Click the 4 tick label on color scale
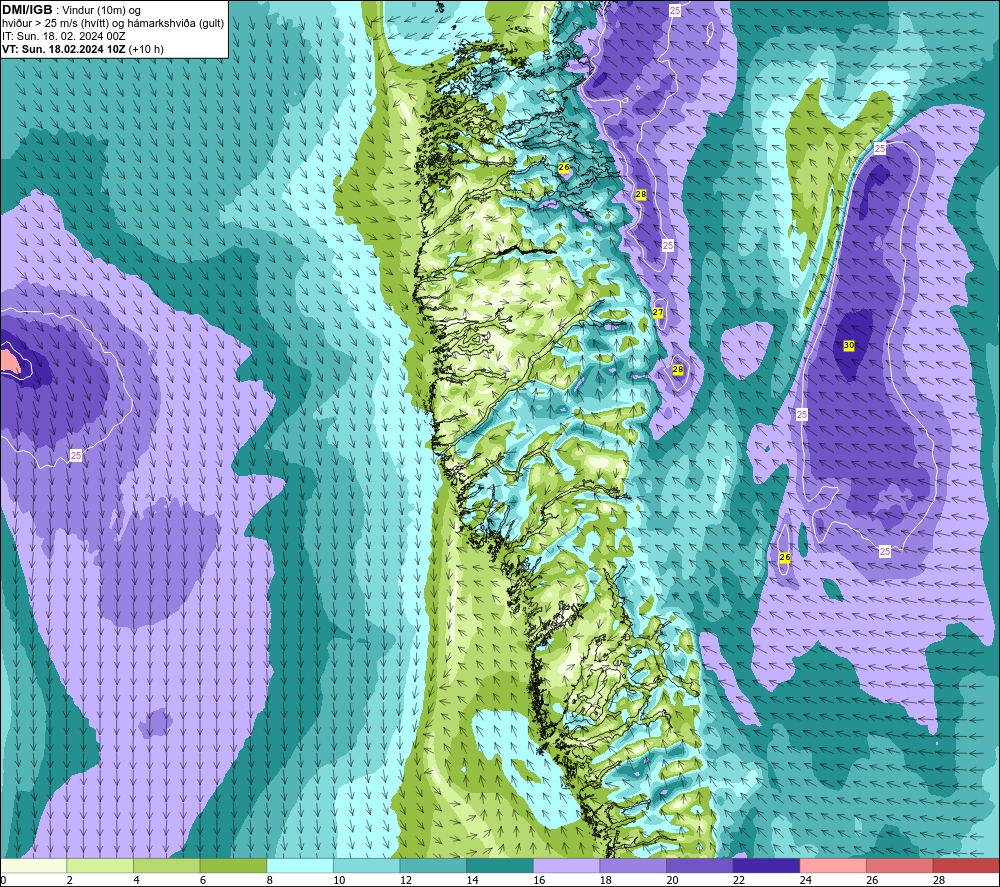Screen dimensions: 1000x887 (x=136, y=880)
